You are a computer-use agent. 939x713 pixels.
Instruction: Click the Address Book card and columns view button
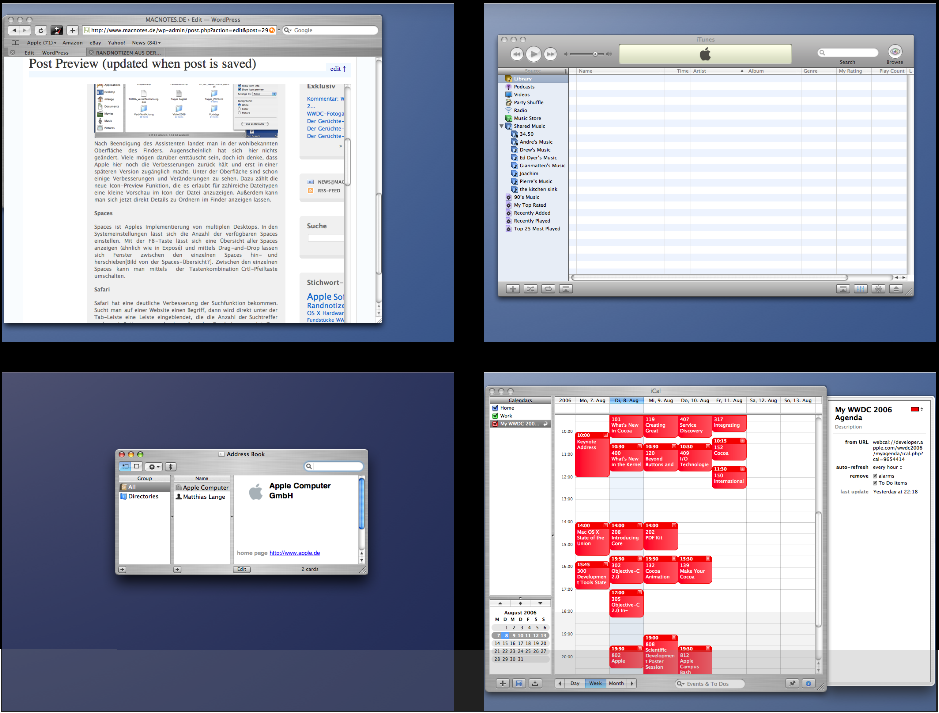point(125,466)
